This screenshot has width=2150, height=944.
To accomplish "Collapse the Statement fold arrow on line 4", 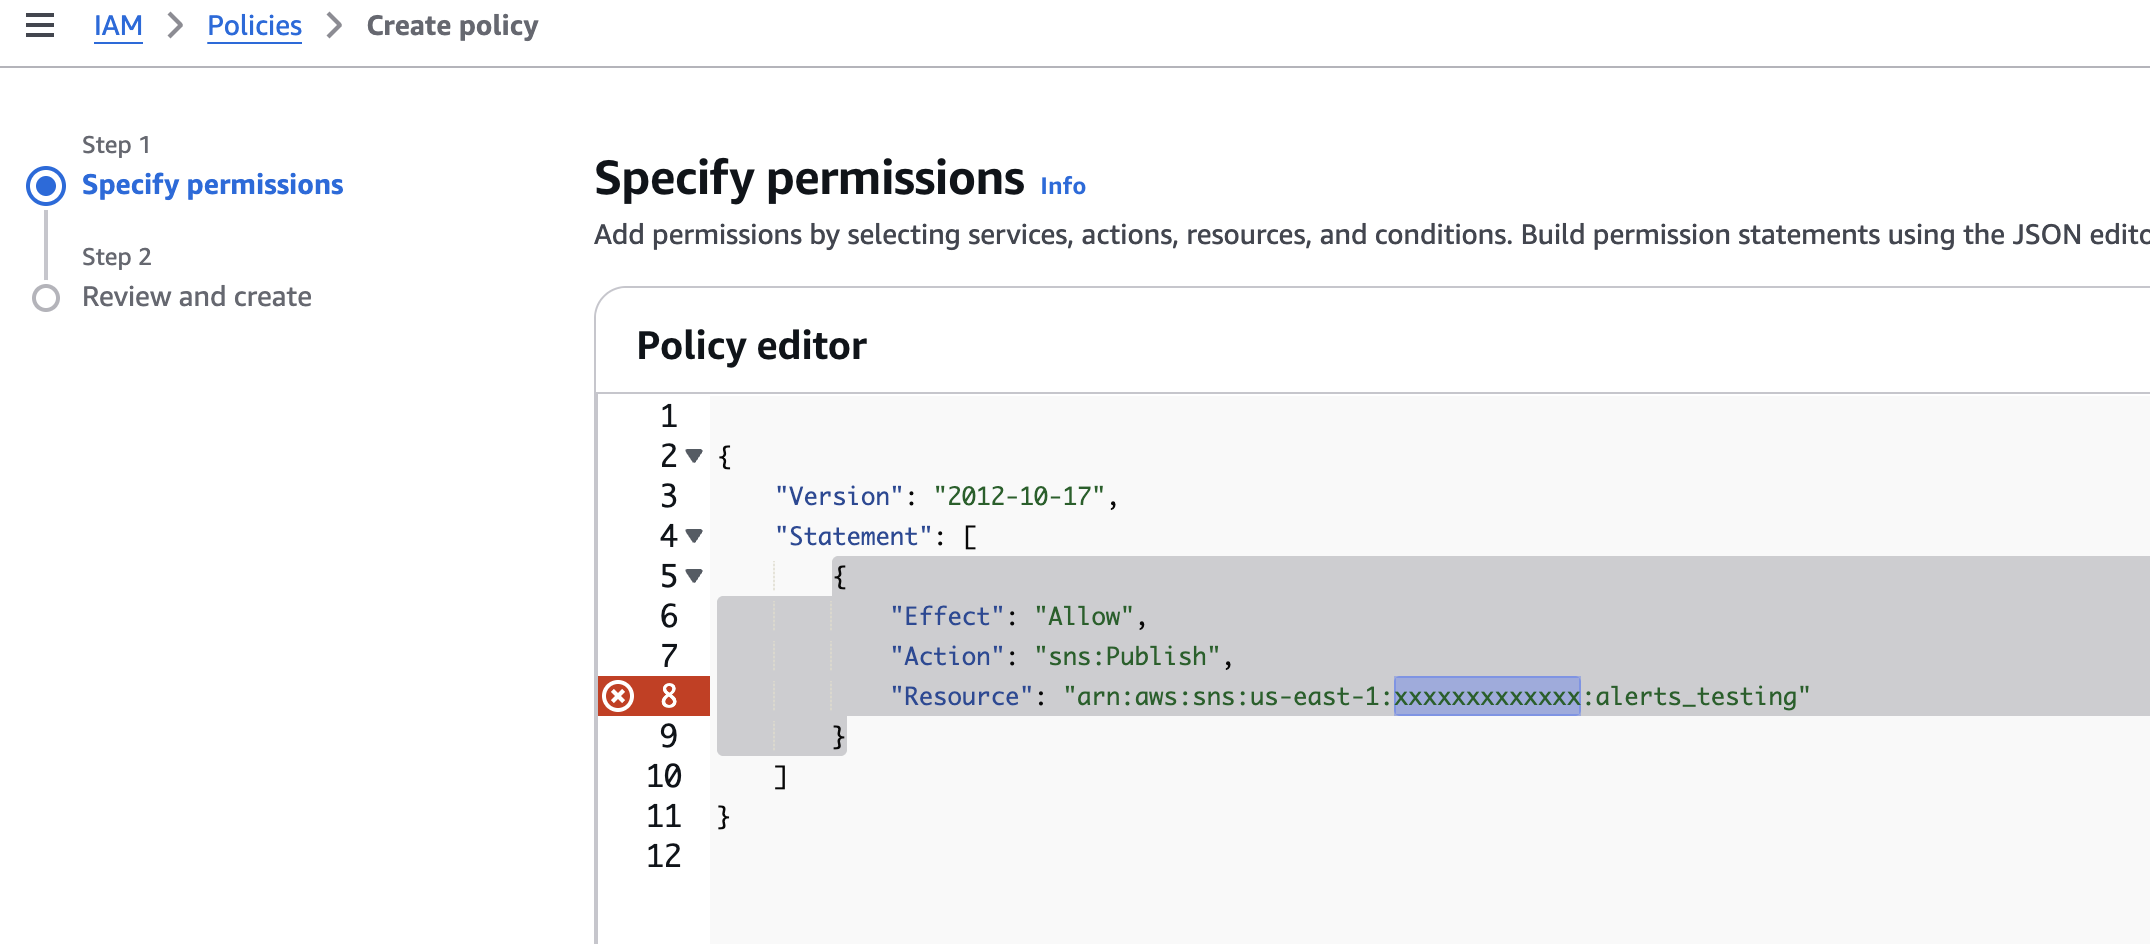I will pos(694,536).
